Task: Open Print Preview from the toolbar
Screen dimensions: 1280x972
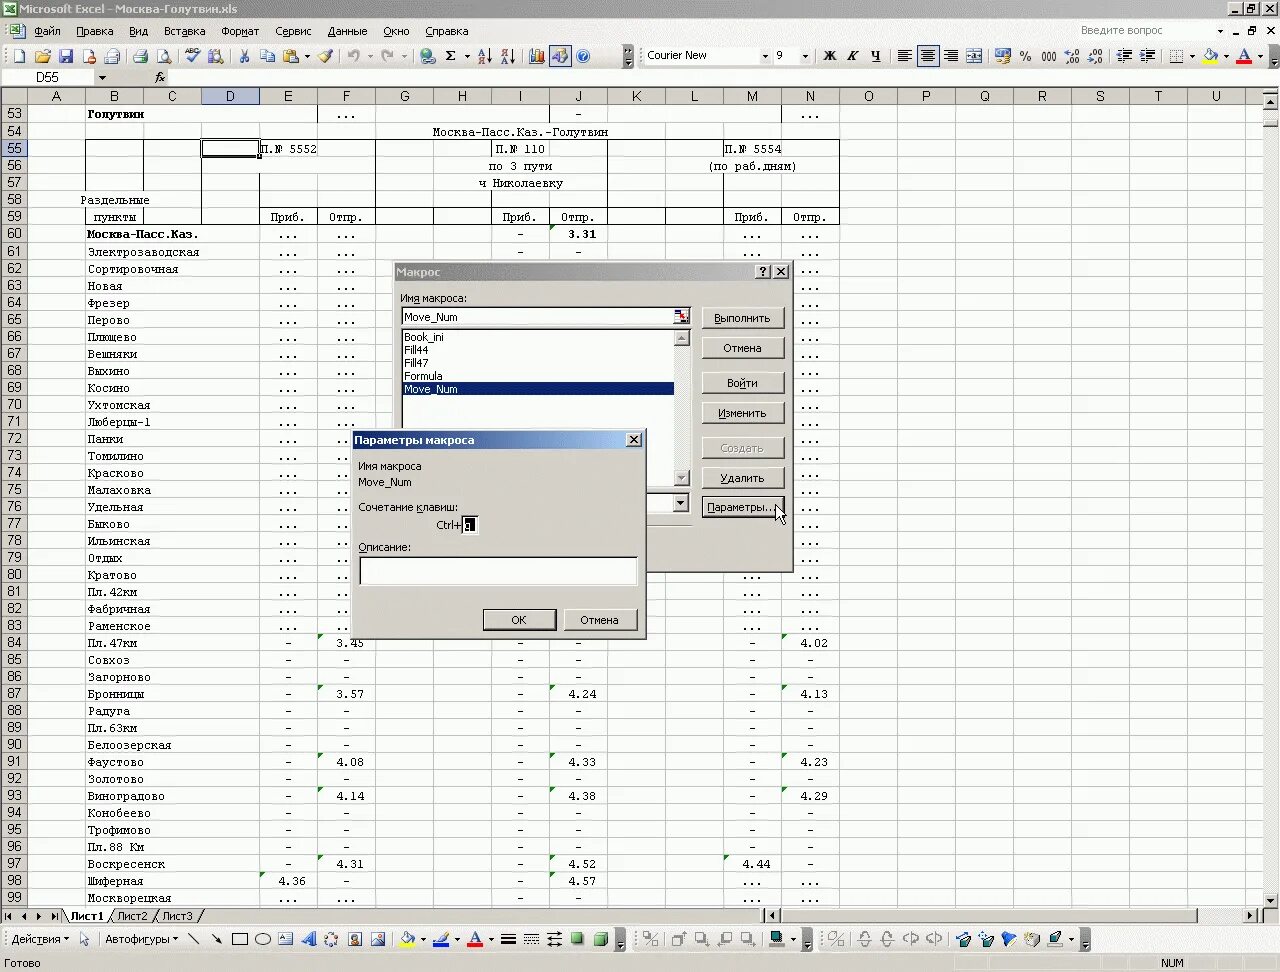Action: [164, 56]
